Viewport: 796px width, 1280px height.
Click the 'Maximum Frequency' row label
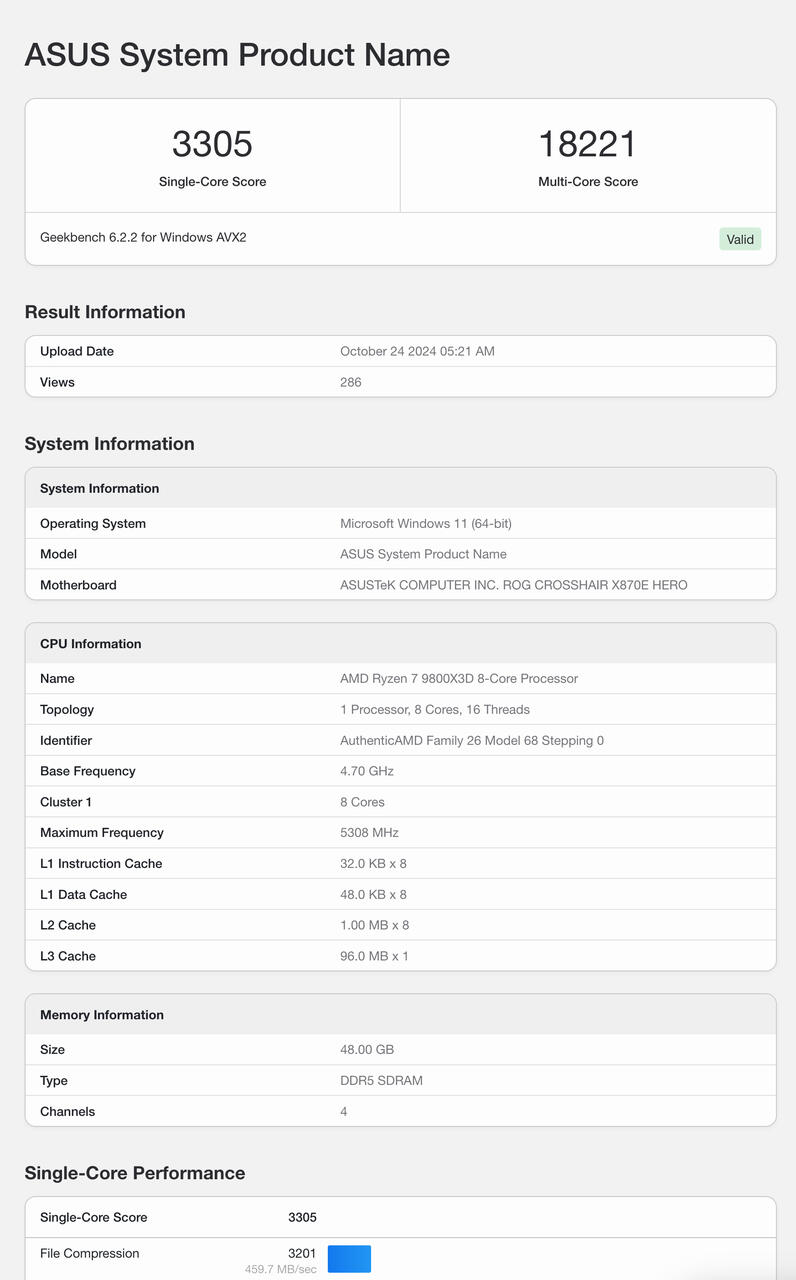pyautogui.click(x=102, y=832)
